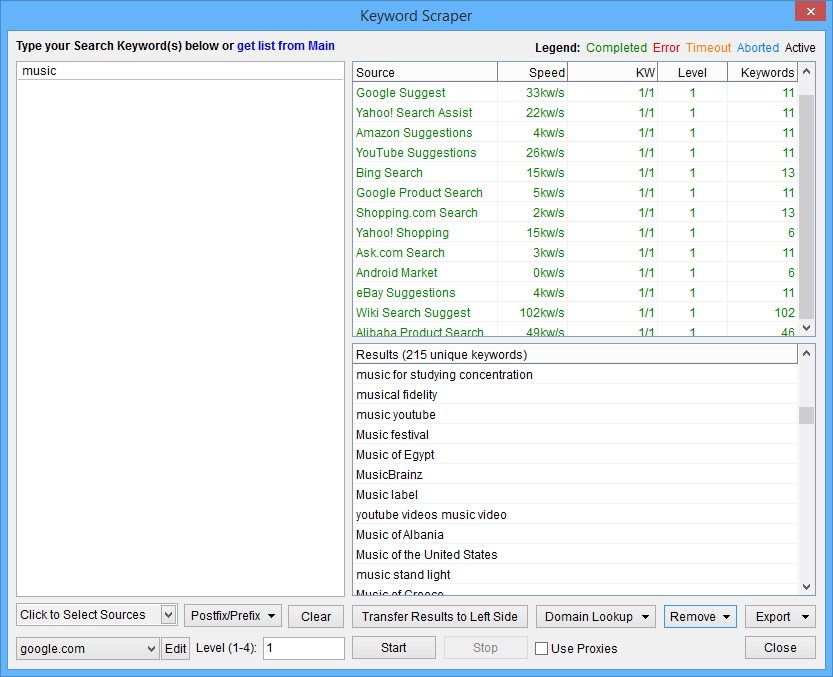Enable the Use Proxies checkbox
The image size is (833, 677).
[x=542, y=648]
